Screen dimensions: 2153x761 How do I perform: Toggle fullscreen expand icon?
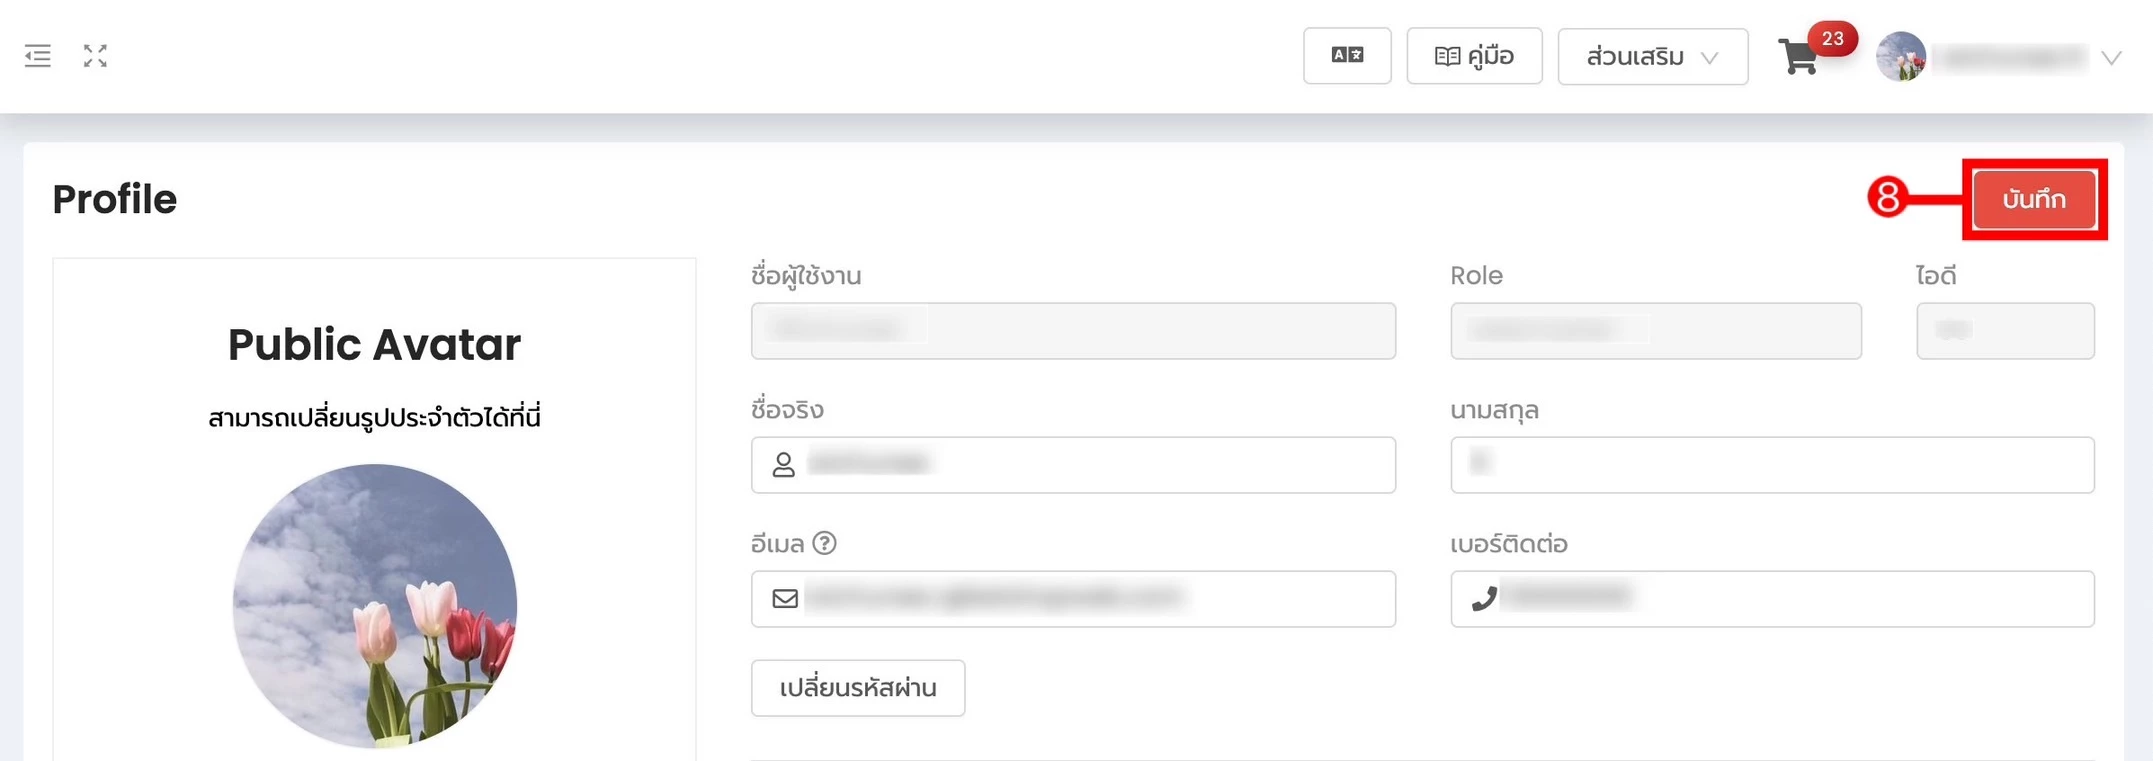coord(95,56)
